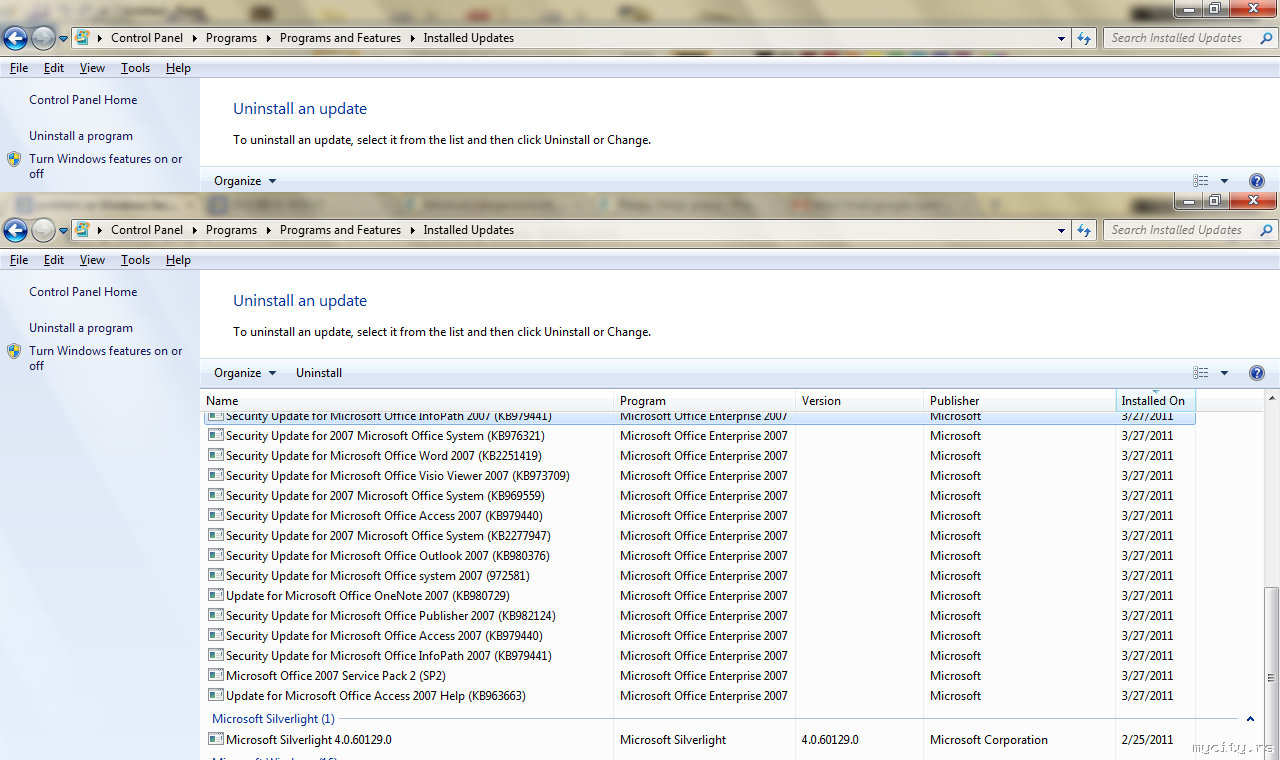Sort the list by the Publisher column
Screen dimensions: 1280x760
point(1020,401)
